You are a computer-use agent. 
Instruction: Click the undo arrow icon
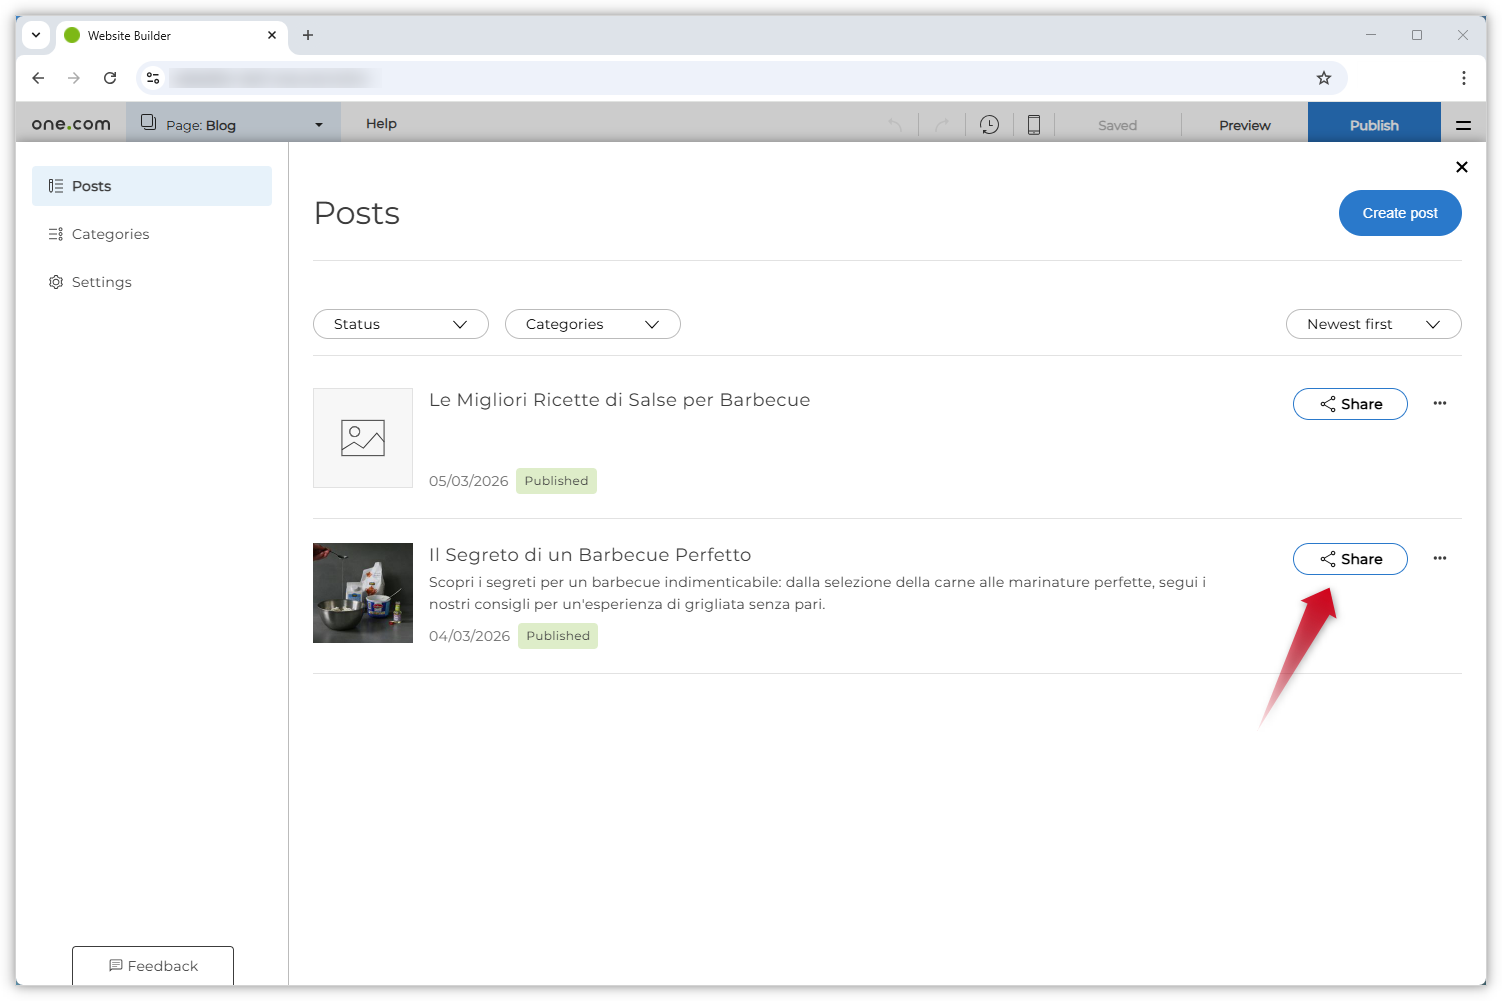coord(895,123)
